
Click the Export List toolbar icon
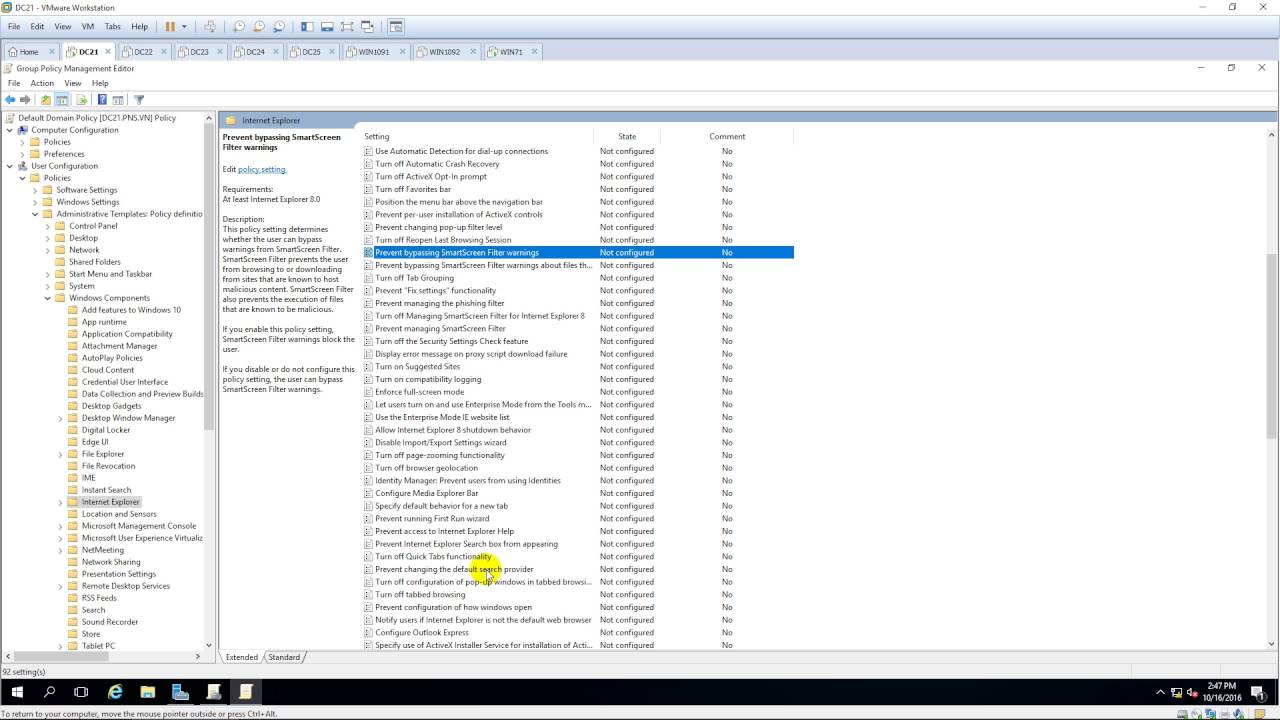[81, 100]
